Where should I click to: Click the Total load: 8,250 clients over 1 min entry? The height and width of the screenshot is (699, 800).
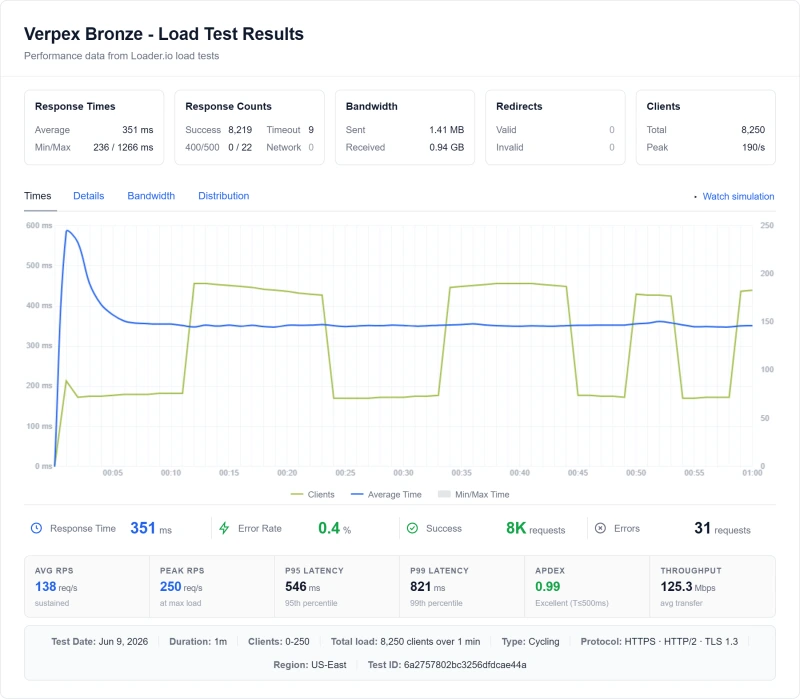(405, 641)
